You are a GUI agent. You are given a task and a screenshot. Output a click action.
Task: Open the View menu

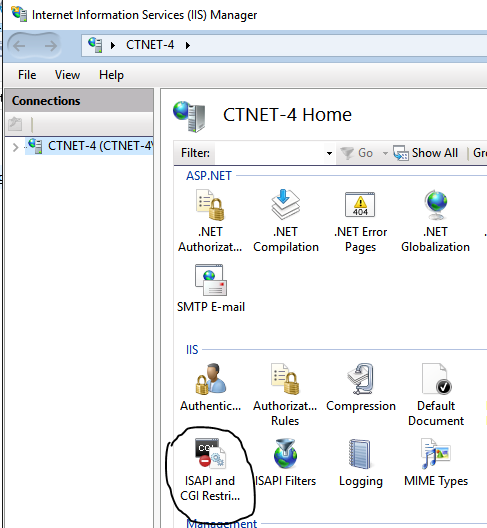click(67, 75)
